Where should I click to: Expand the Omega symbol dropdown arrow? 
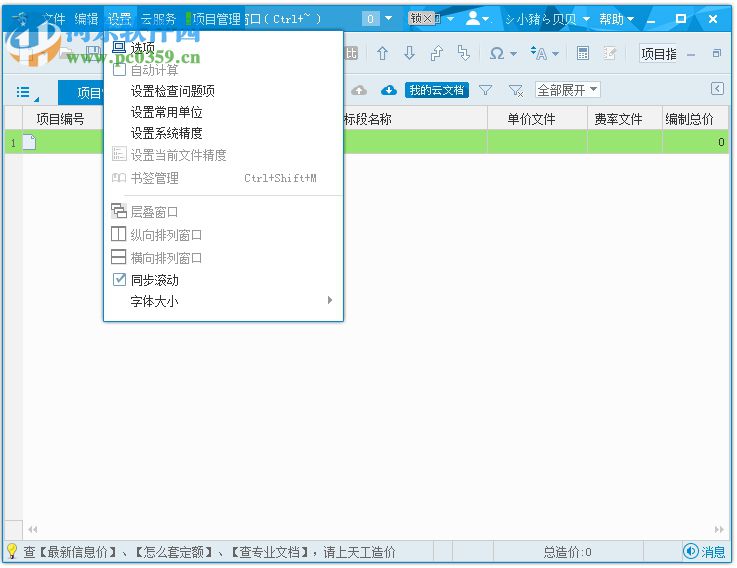pos(514,54)
